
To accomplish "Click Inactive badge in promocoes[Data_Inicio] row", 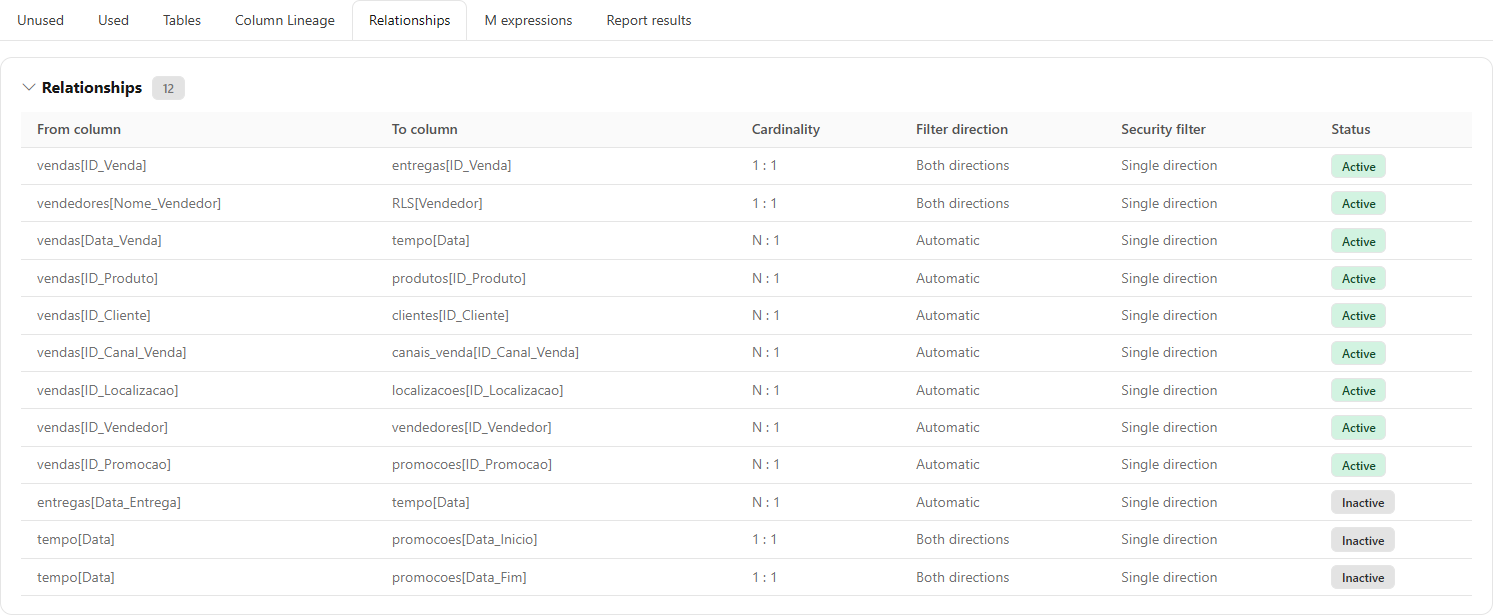I will pyautogui.click(x=1362, y=540).
